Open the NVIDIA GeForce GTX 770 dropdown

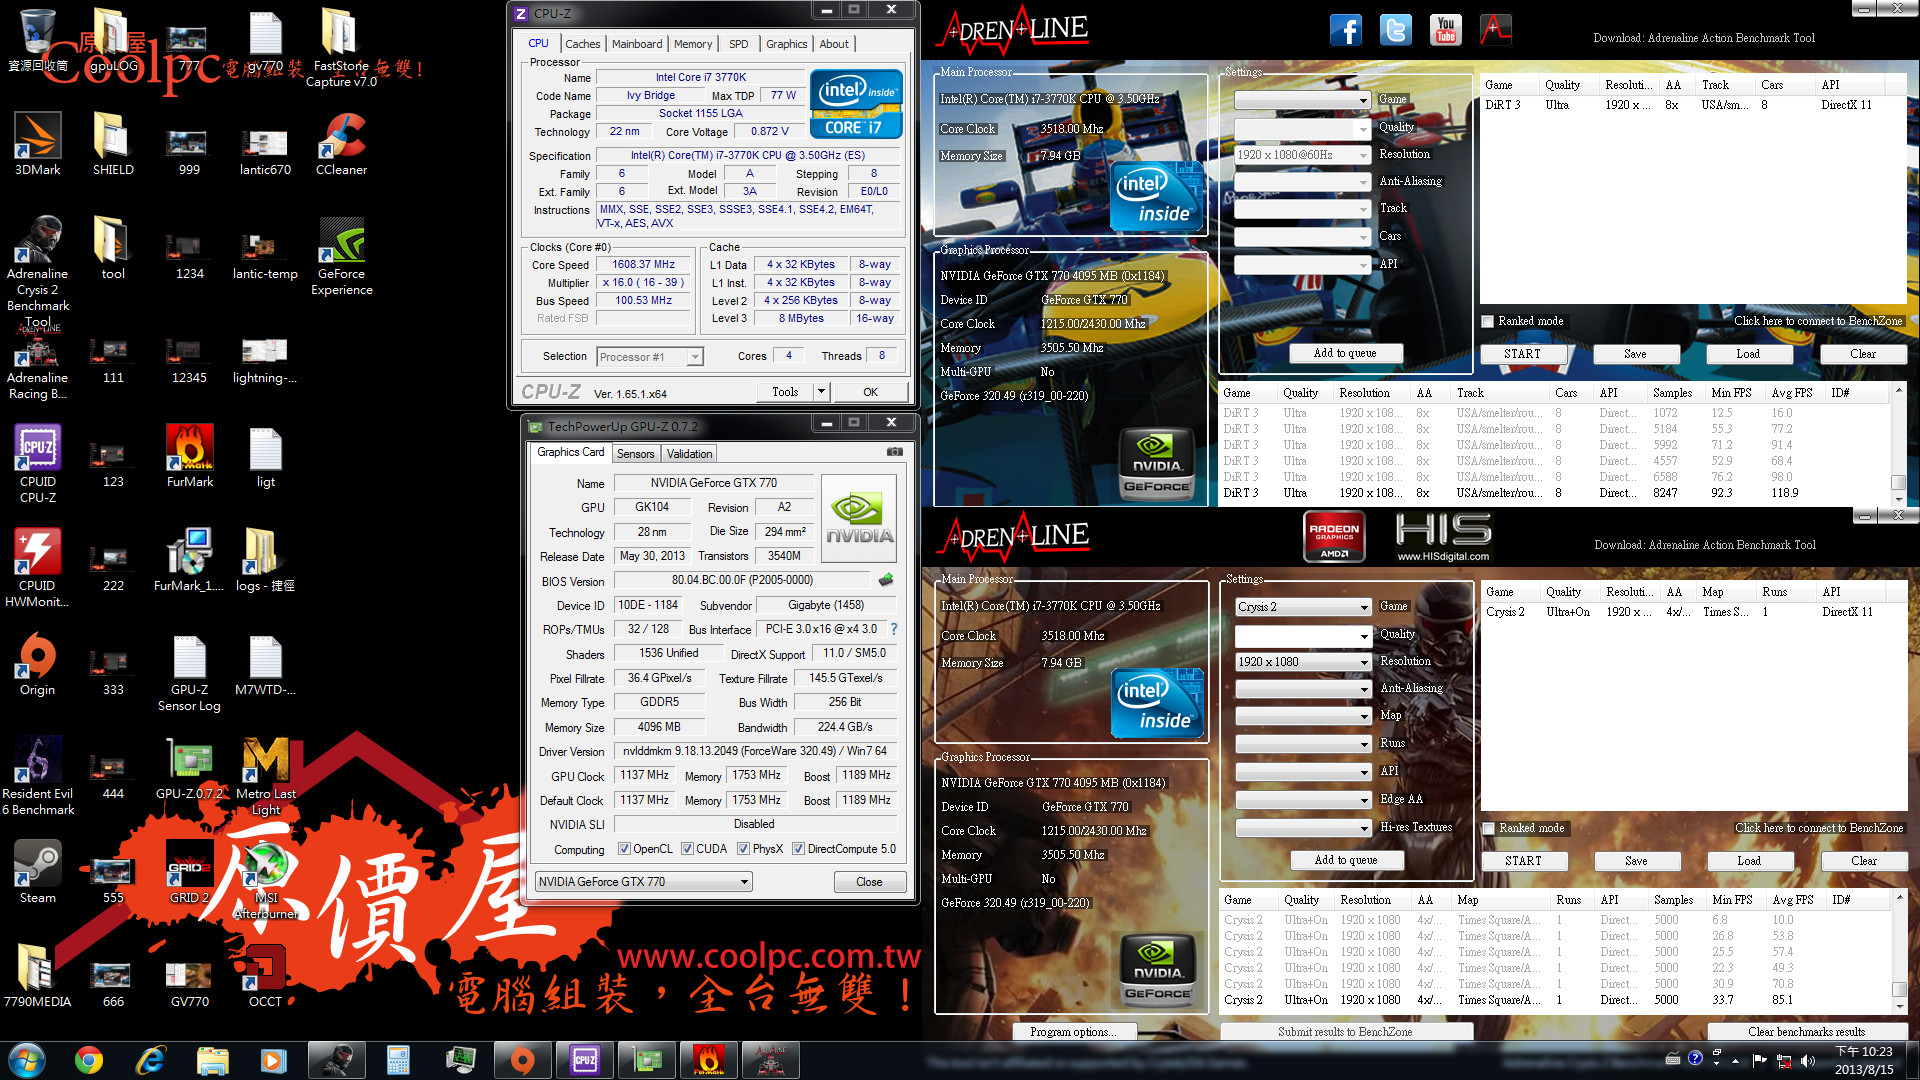(x=744, y=882)
